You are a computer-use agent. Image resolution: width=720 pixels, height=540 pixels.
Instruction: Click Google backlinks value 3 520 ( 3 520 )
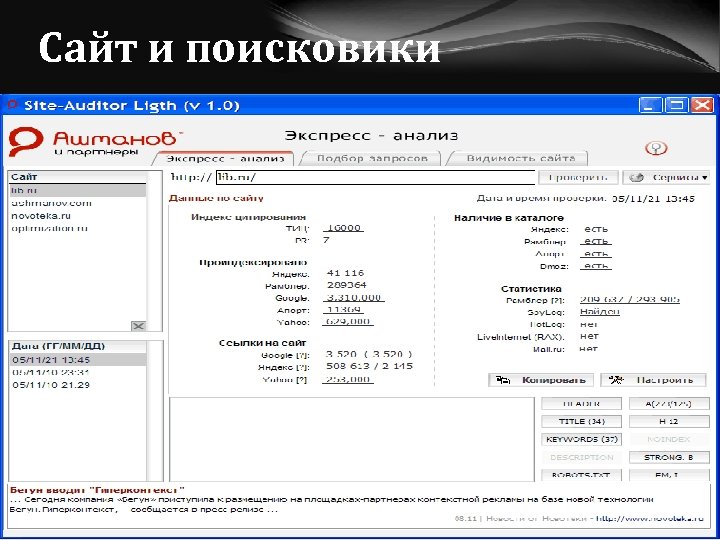click(369, 354)
